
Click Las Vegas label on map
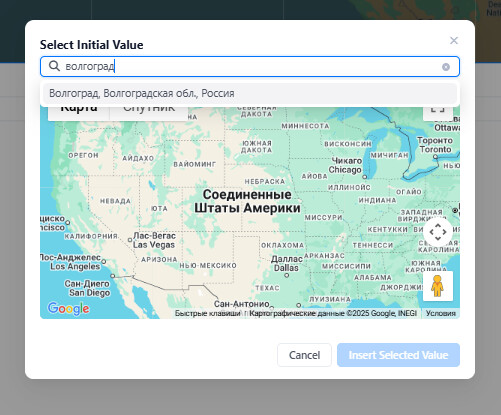coord(154,240)
